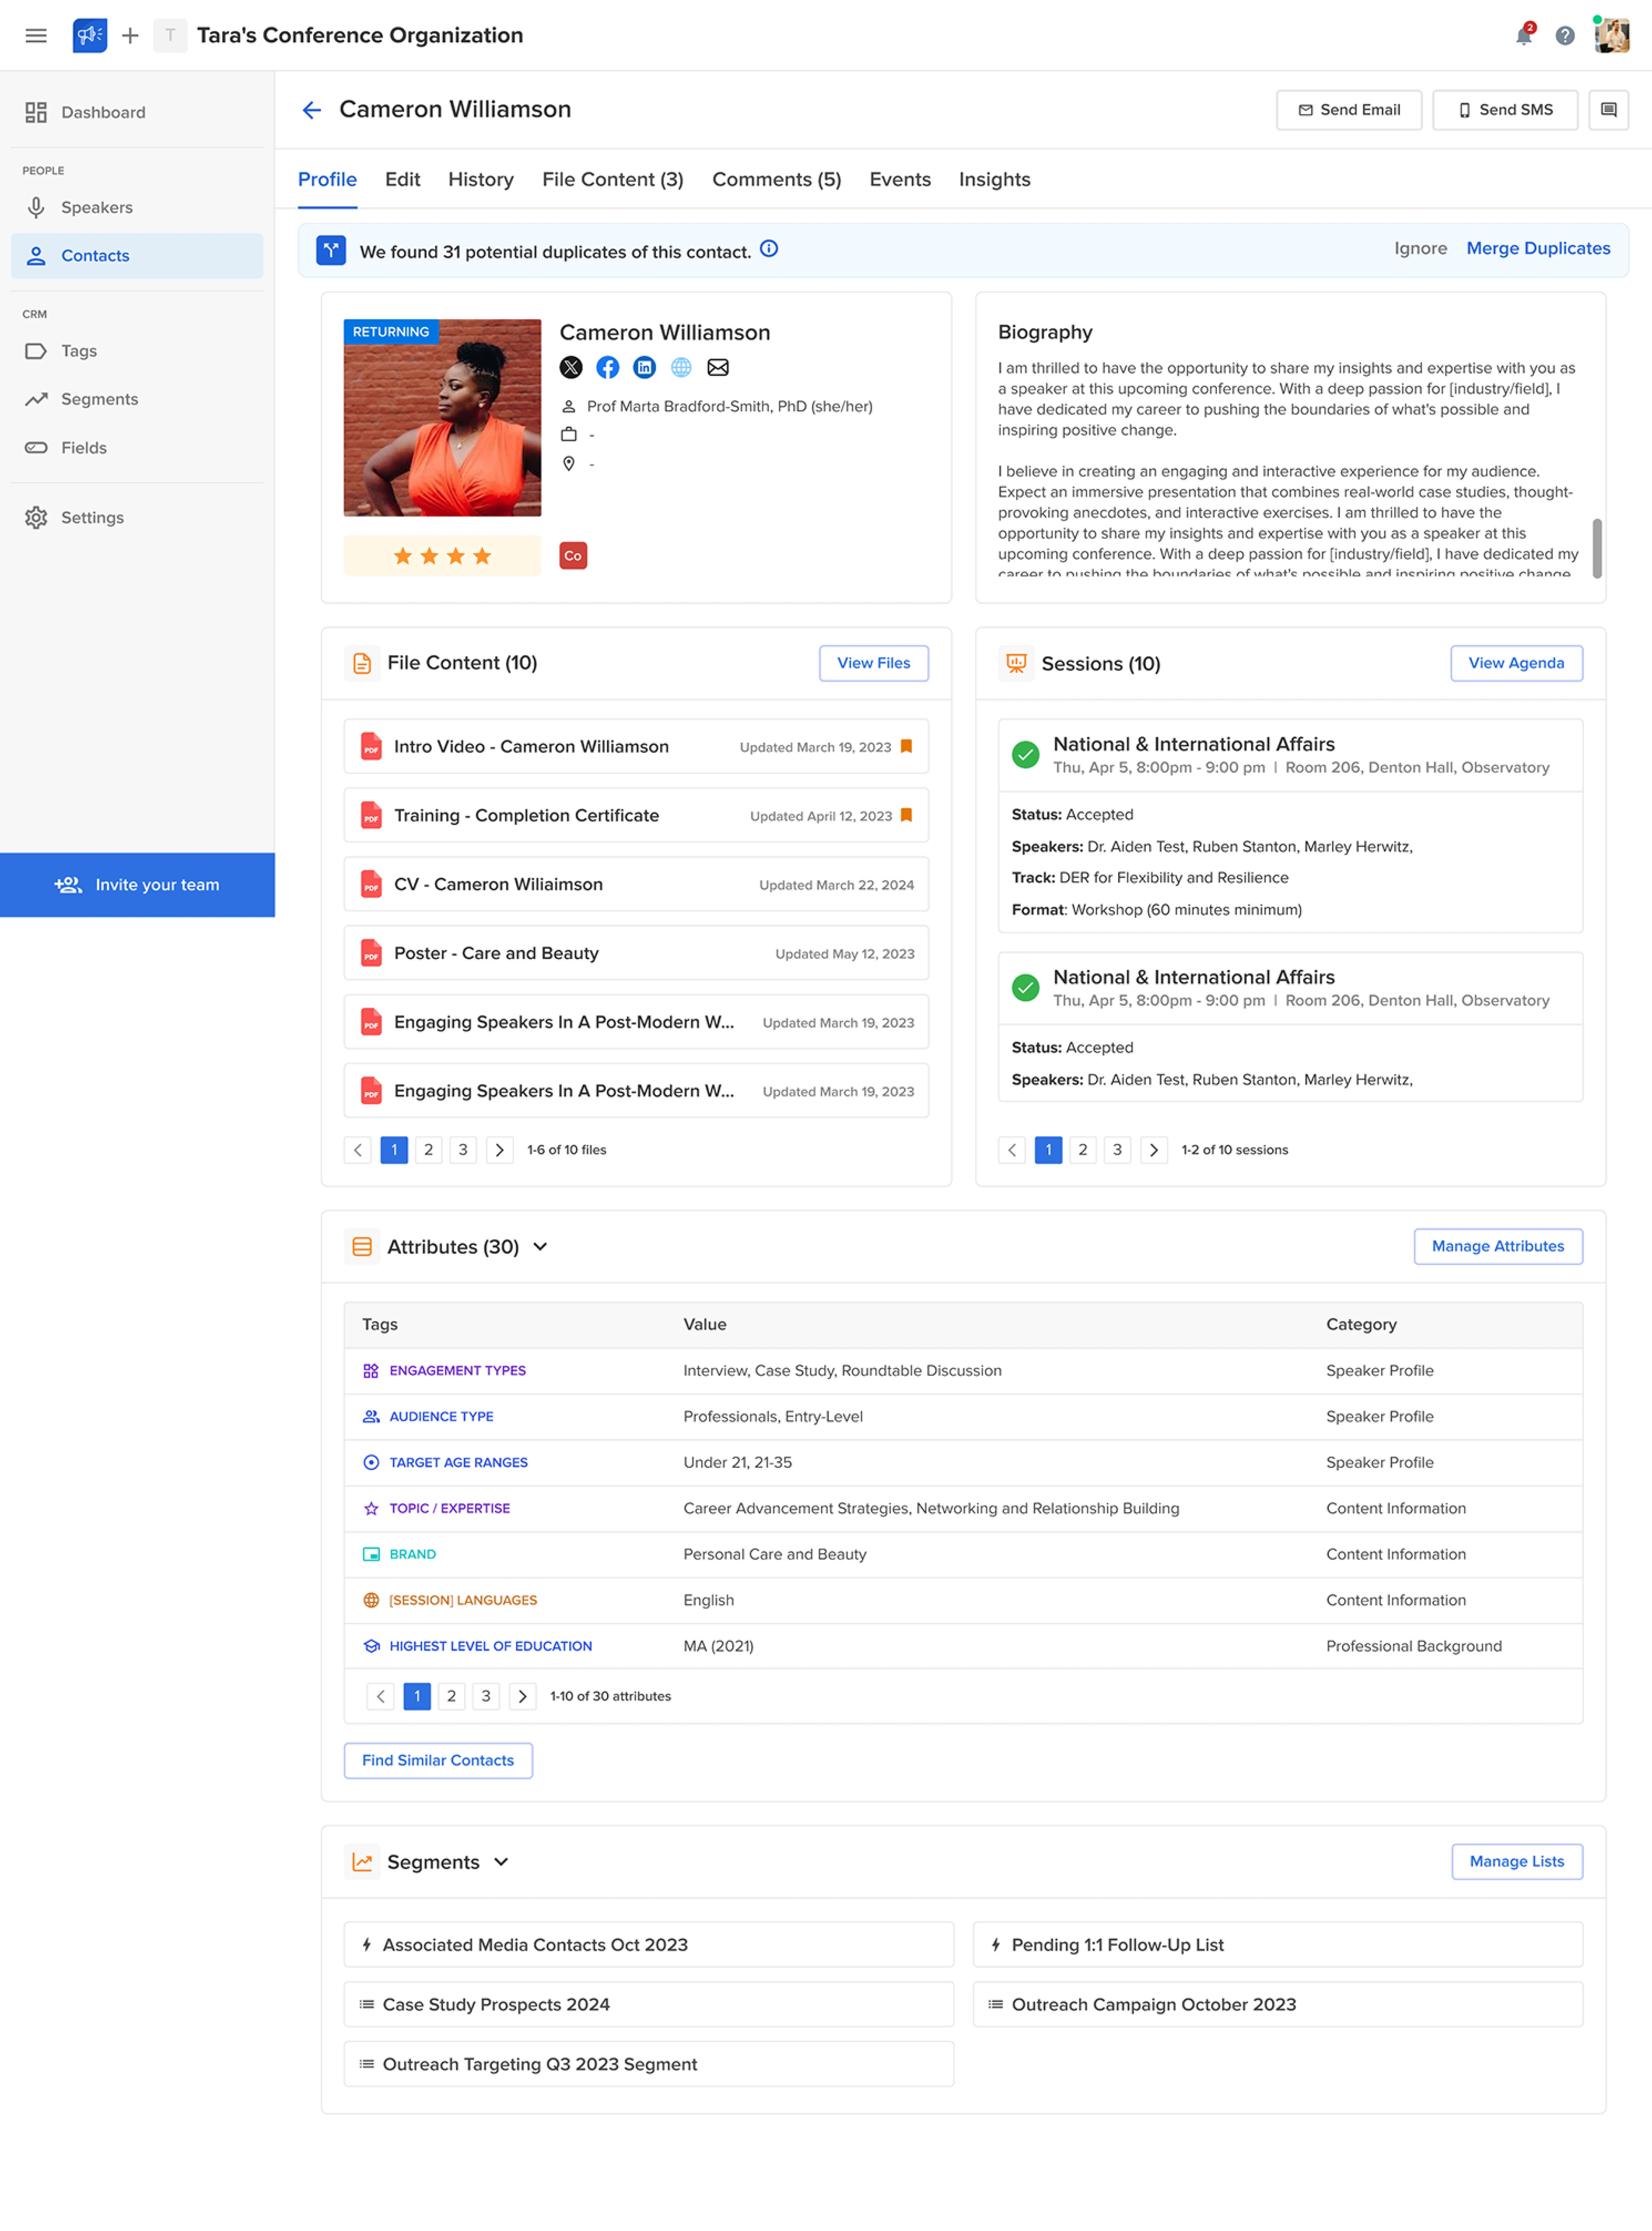Open Segments in the sidebar
This screenshot has width=1652, height=2231.
point(137,399)
